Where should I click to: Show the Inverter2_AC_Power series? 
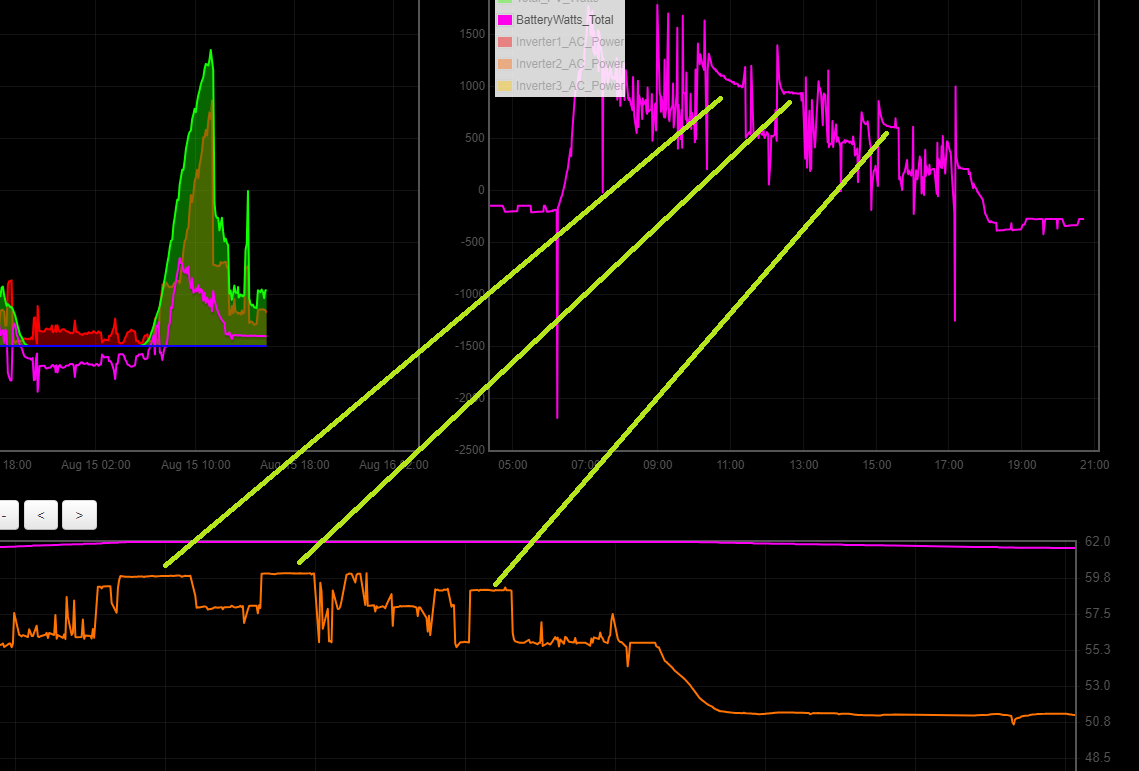[570, 64]
